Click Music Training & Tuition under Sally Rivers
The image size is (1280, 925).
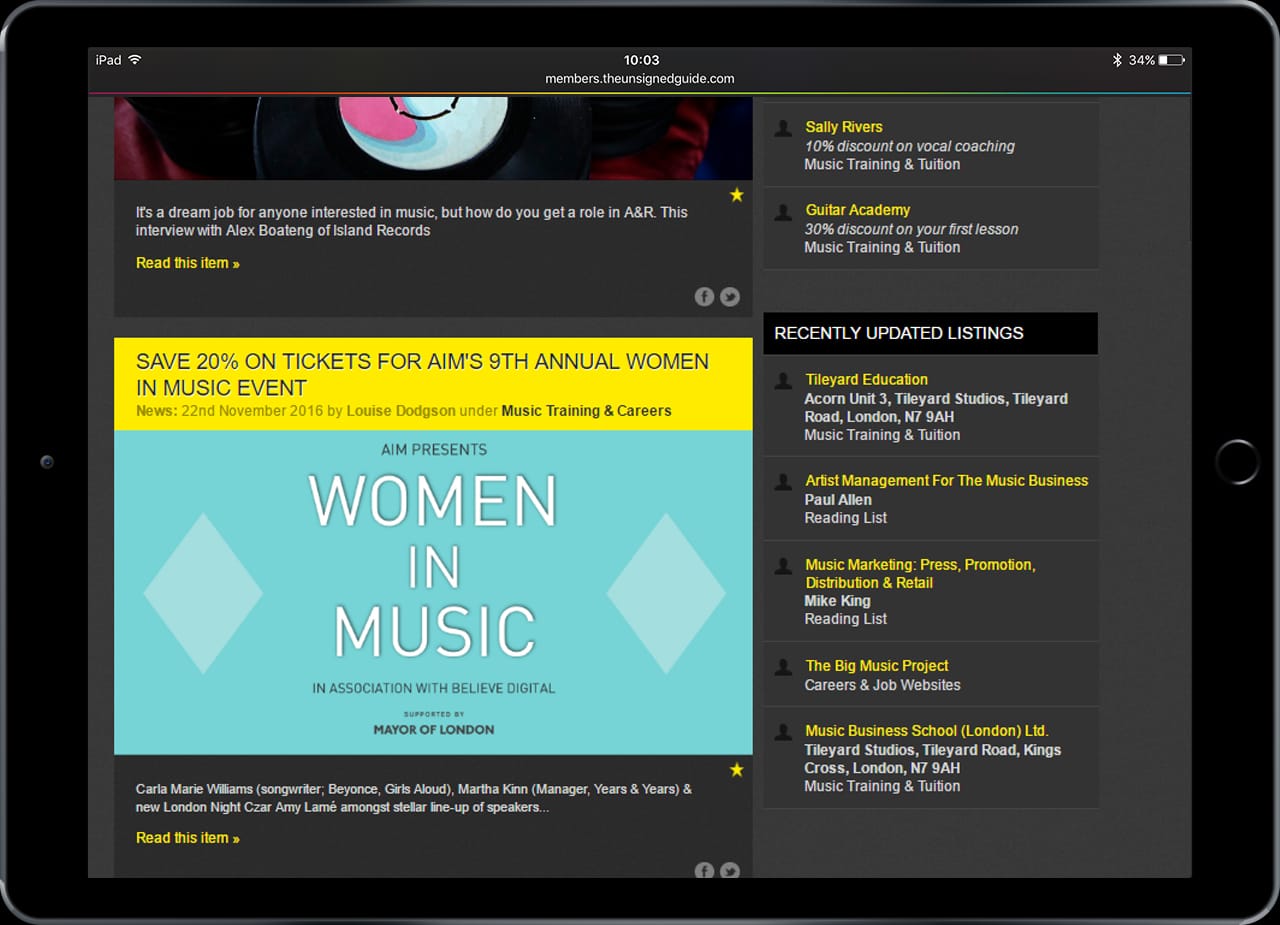[x=882, y=164]
